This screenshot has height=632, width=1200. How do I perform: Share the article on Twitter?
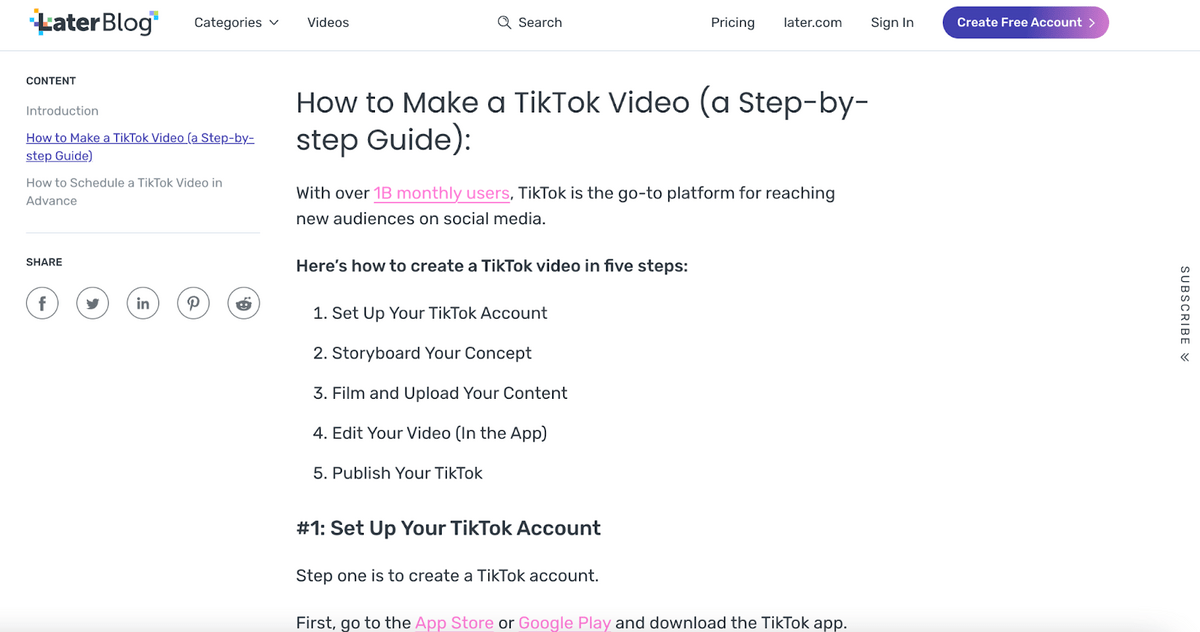click(x=92, y=302)
